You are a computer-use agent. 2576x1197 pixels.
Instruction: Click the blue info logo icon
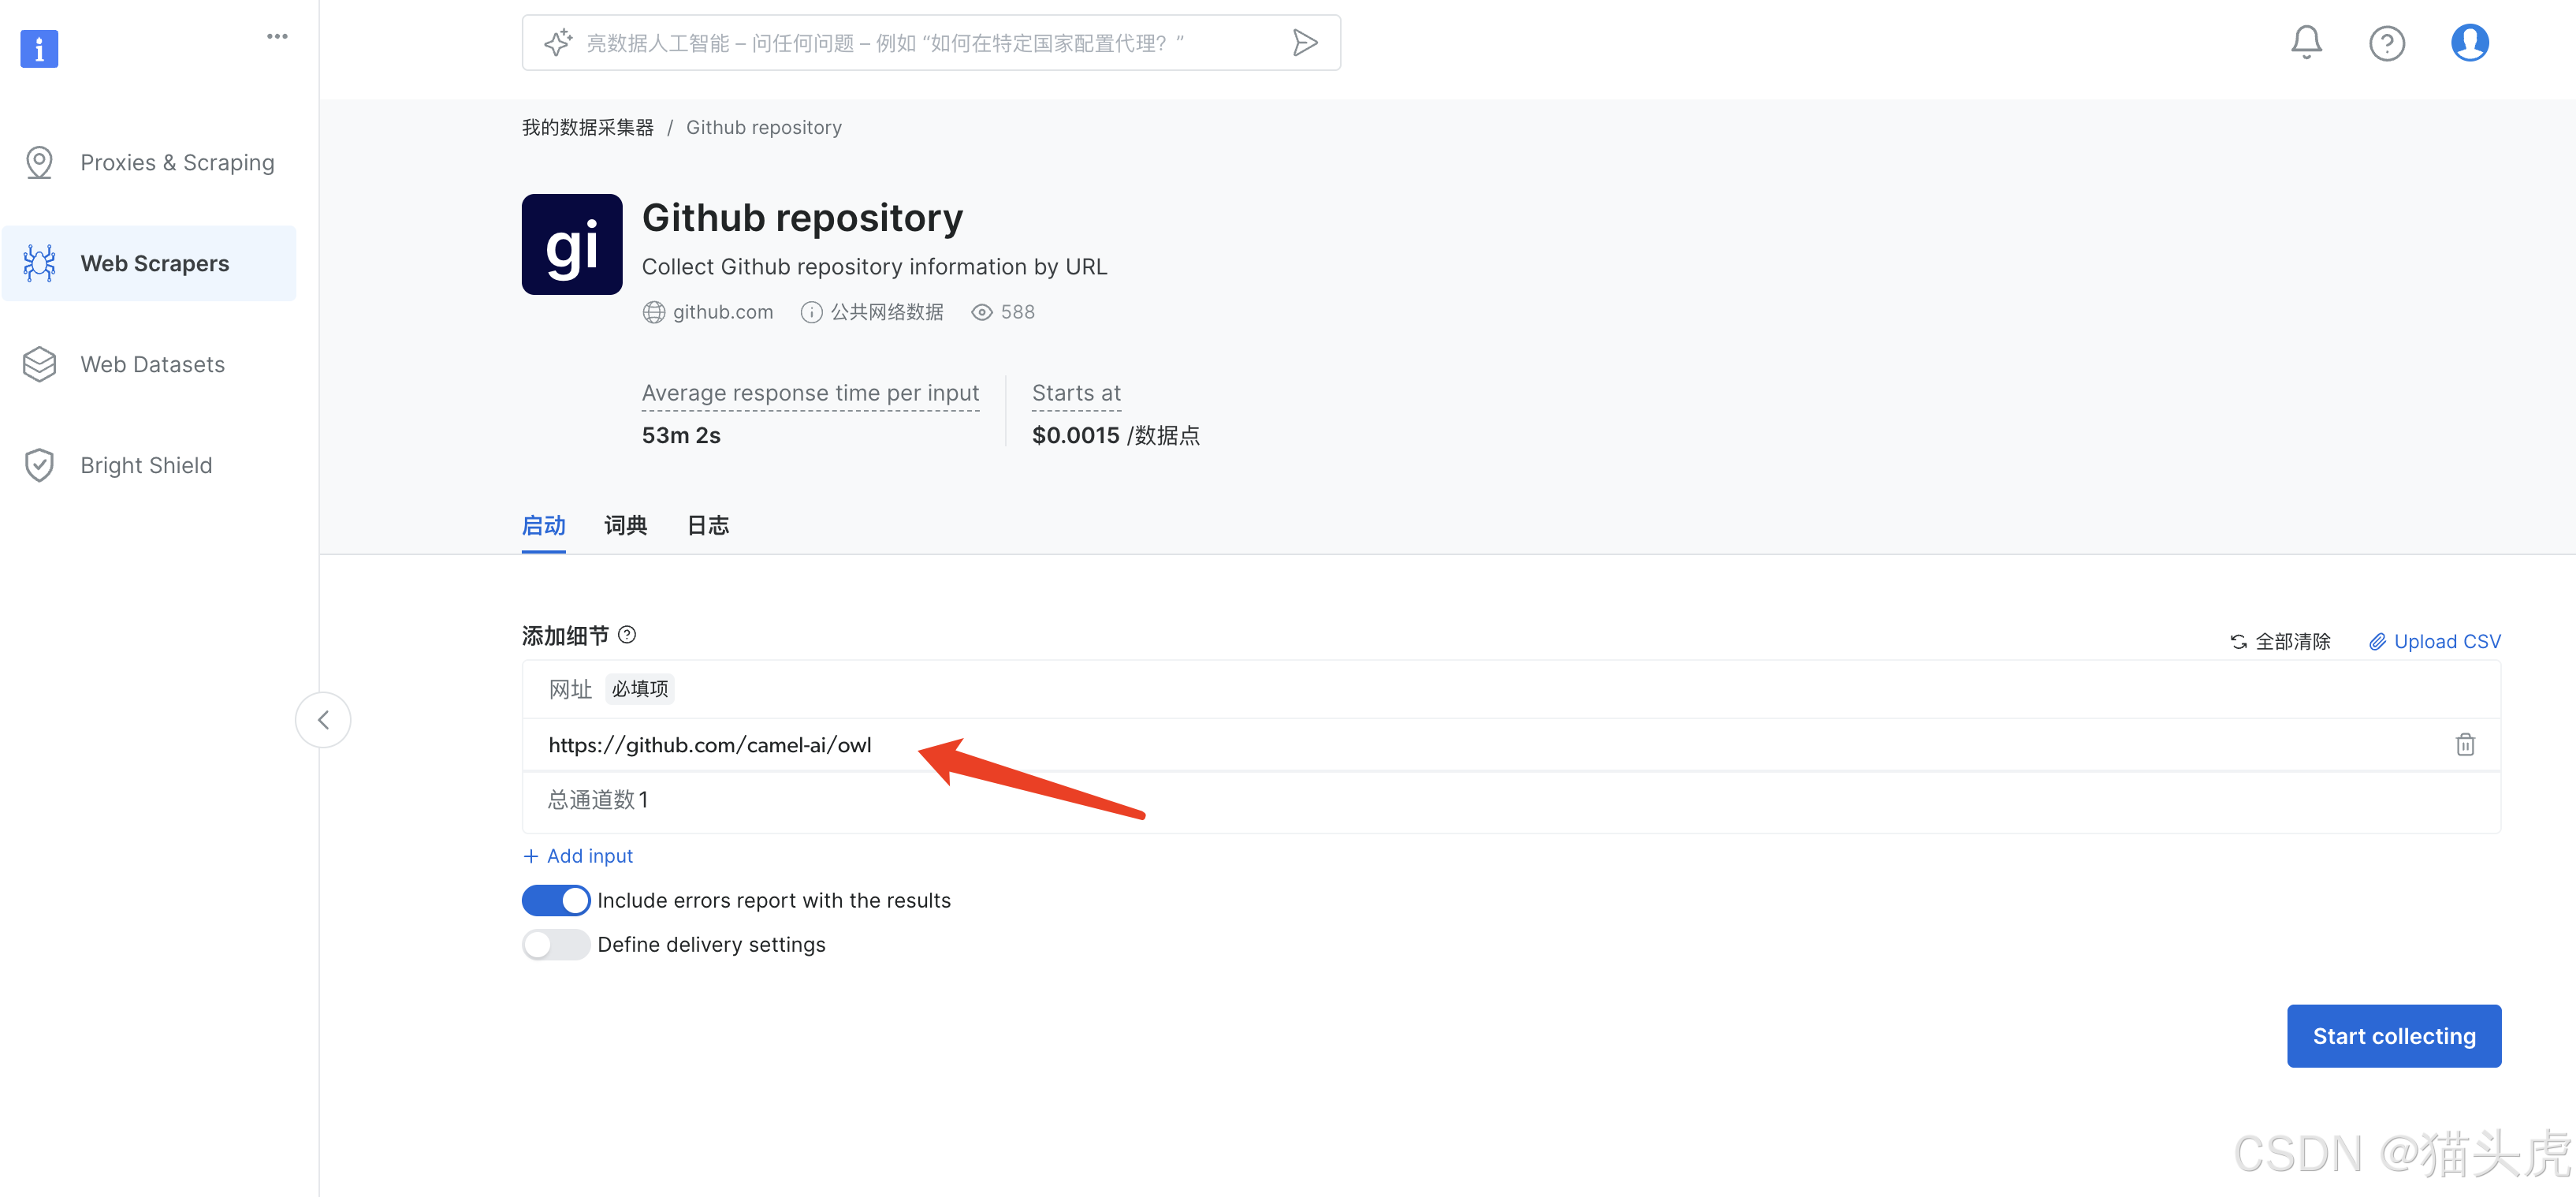(x=39, y=48)
